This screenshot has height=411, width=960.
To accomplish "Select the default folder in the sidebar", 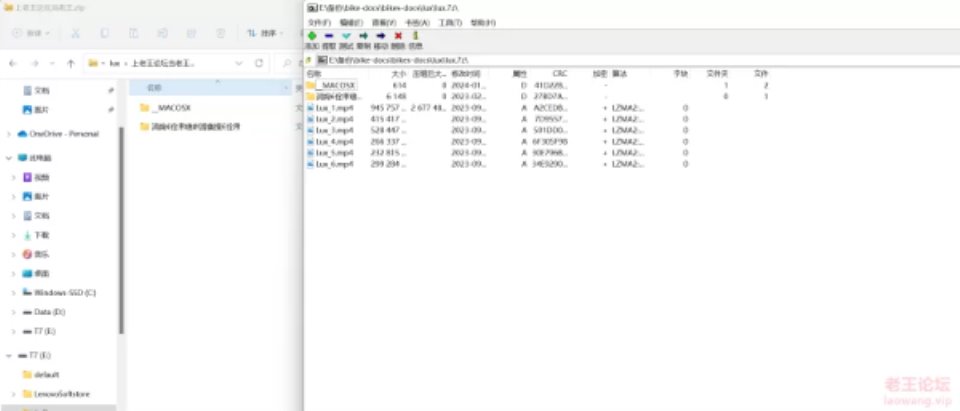I will tap(40, 374).
